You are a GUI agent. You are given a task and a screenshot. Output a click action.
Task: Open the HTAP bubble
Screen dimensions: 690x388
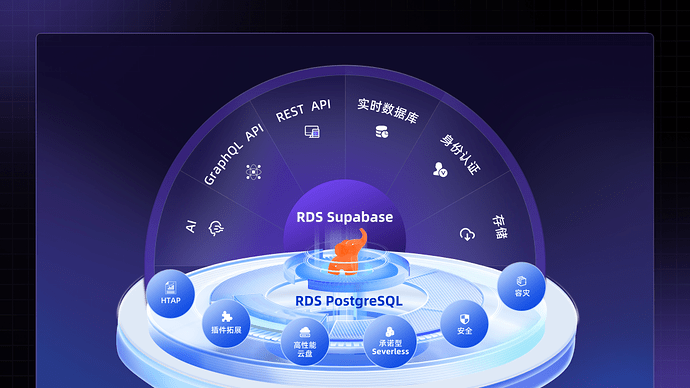pyautogui.click(x=170, y=293)
